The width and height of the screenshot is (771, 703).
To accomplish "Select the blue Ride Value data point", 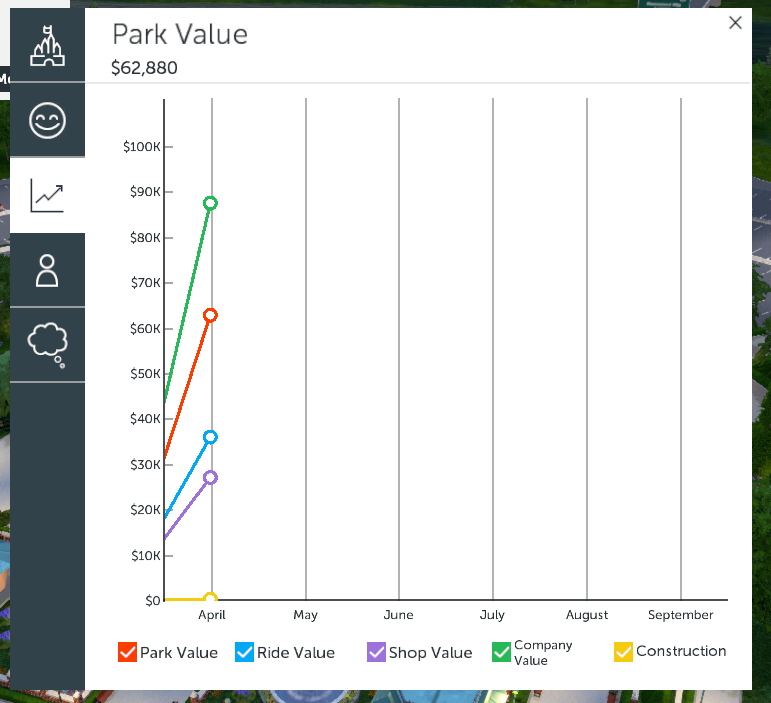I will [210, 437].
